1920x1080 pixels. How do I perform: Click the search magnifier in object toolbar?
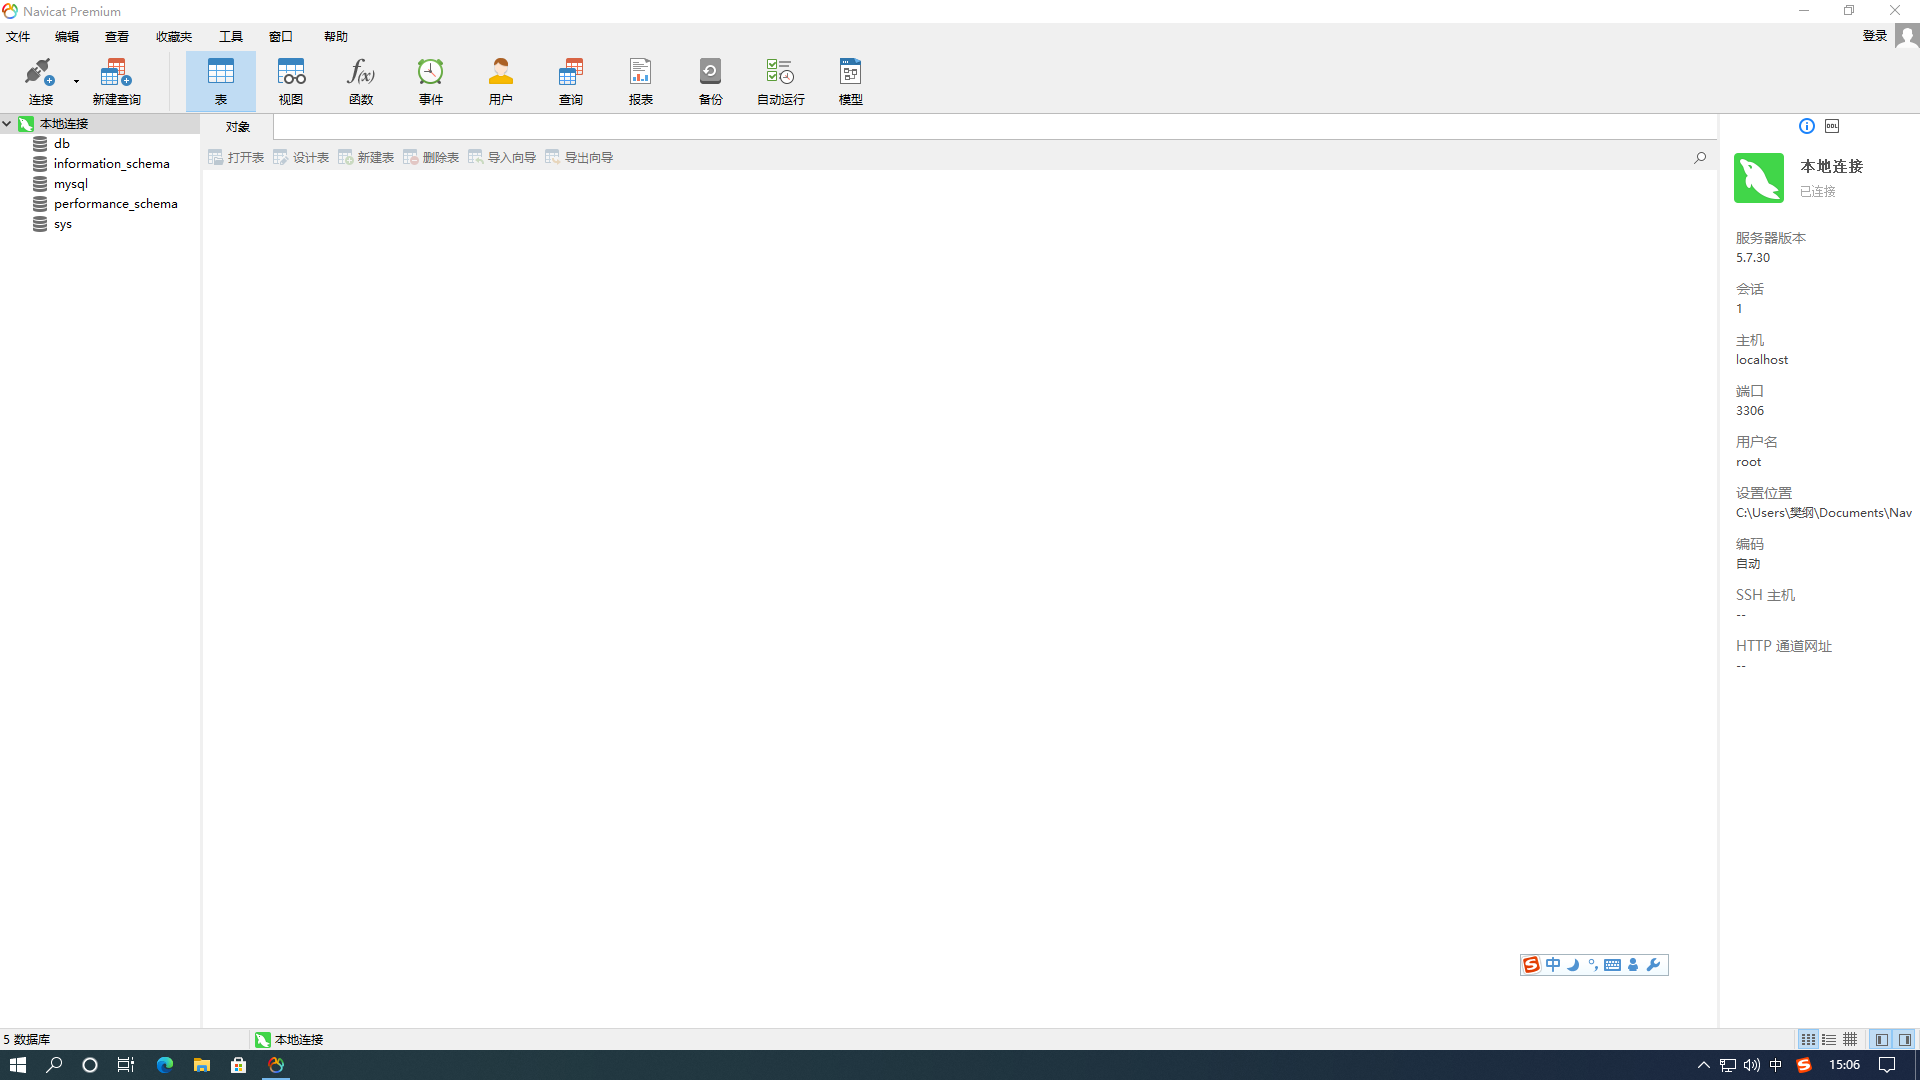(x=1700, y=157)
